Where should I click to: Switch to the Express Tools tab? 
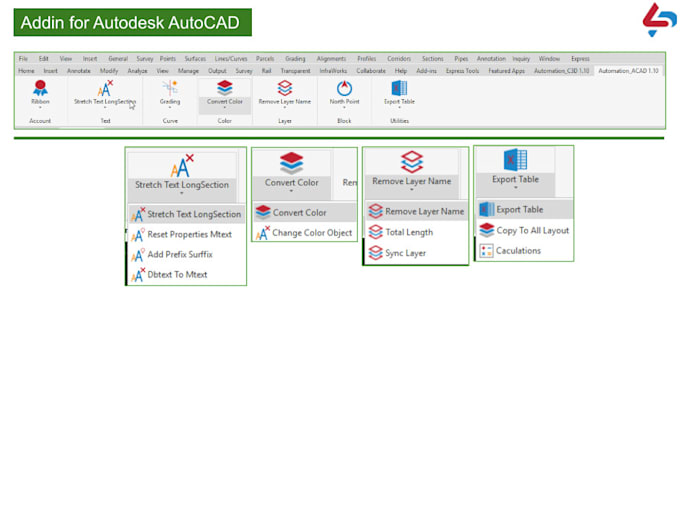(x=462, y=71)
